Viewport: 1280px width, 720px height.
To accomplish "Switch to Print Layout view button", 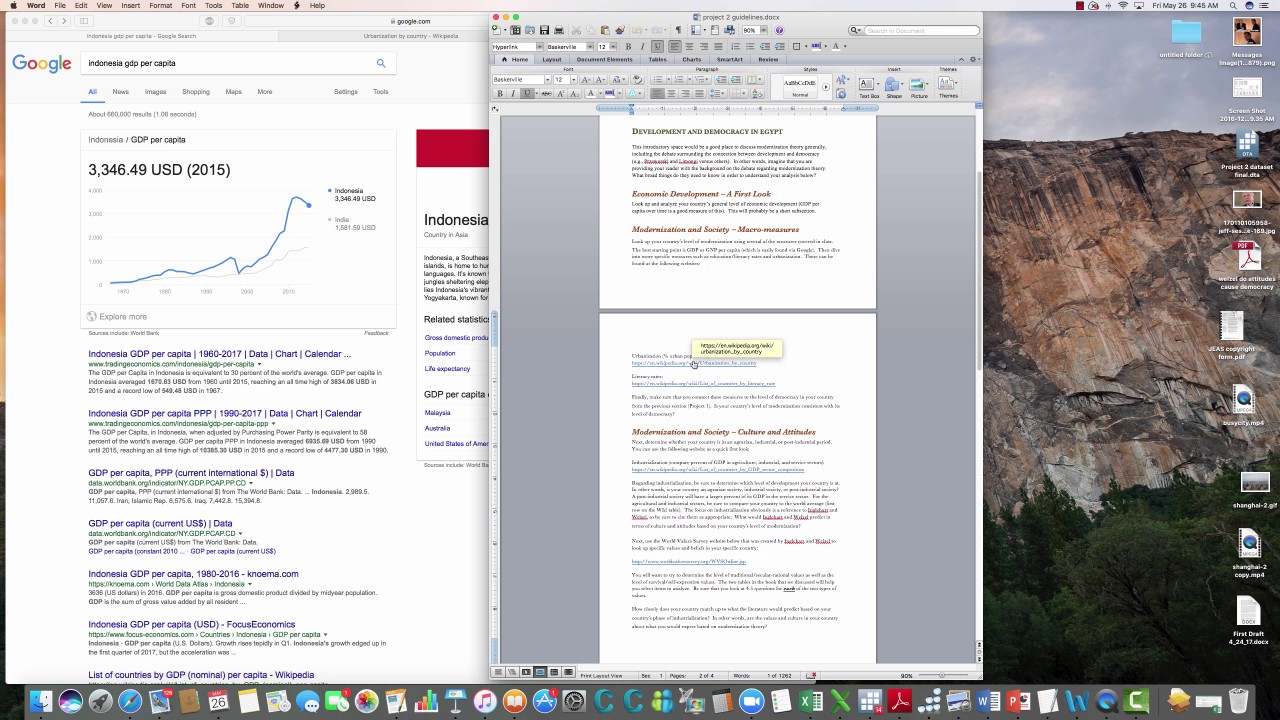I will tap(540, 672).
